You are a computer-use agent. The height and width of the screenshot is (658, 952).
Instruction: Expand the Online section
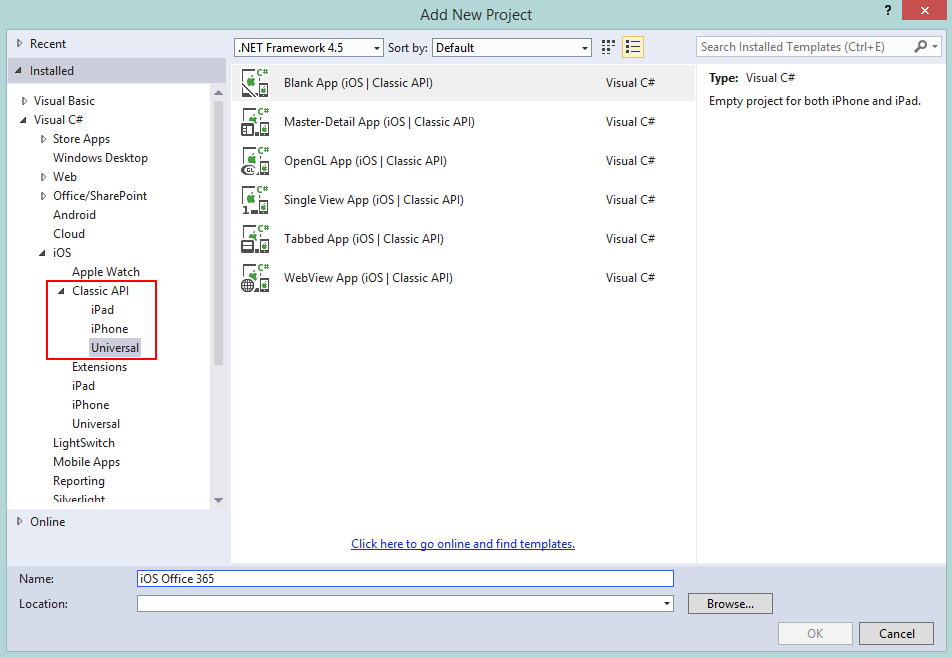[x=19, y=521]
